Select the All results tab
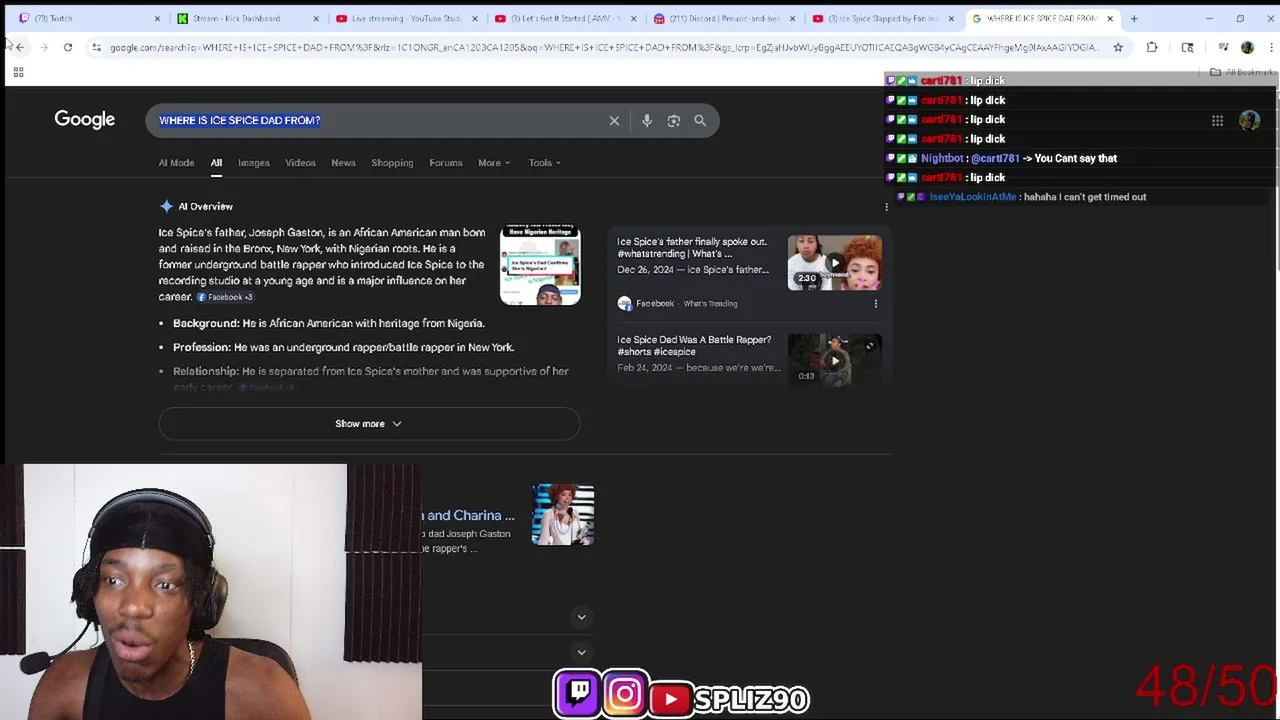 (x=216, y=162)
